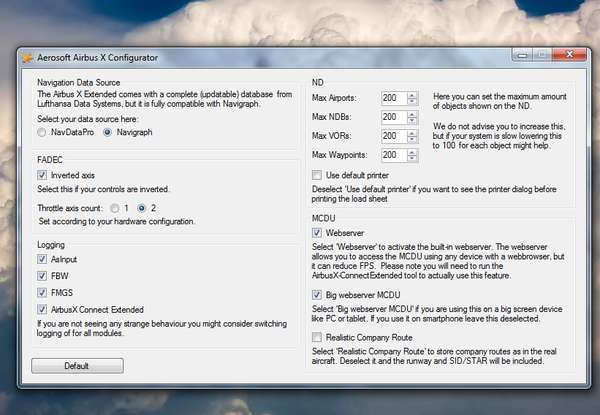This screenshot has width=600, height=415.
Task: Uncheck Big webserver MCDU option
Action: point(317,296)
